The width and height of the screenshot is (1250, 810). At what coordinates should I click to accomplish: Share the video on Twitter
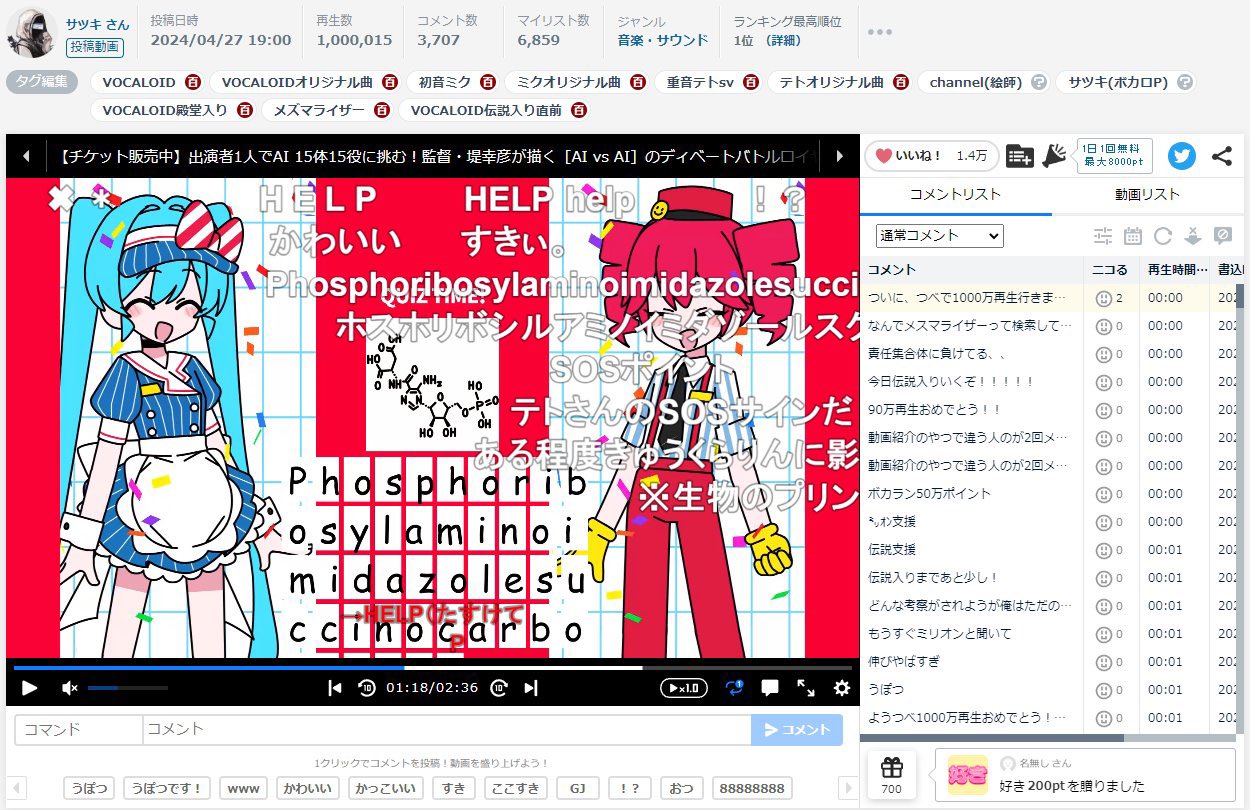click(1182, 155)
